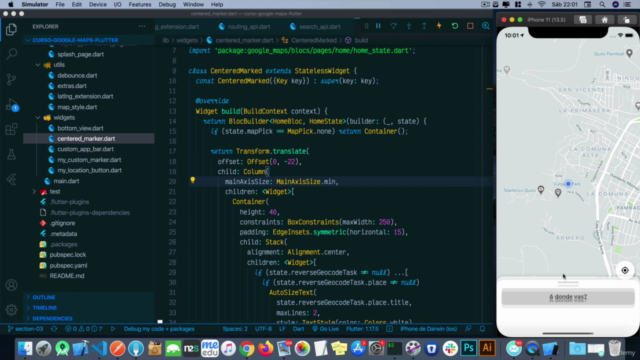Click the blue location dot on the map
640x360 pixels.
pyautogui.click(x=568, y=184)
